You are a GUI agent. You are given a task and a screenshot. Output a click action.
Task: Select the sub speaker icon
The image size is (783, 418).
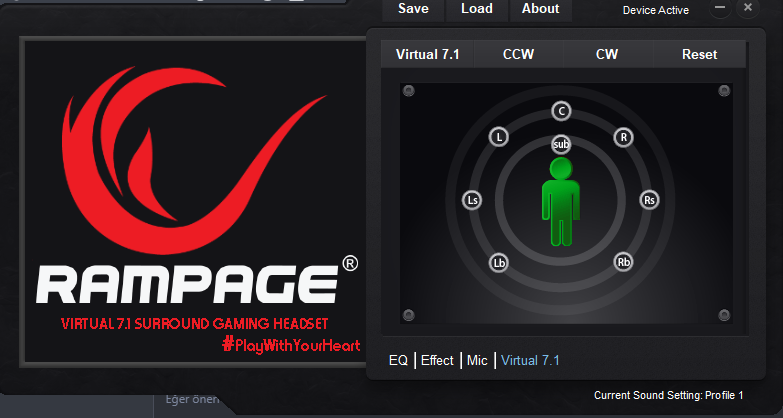(561, 144)
